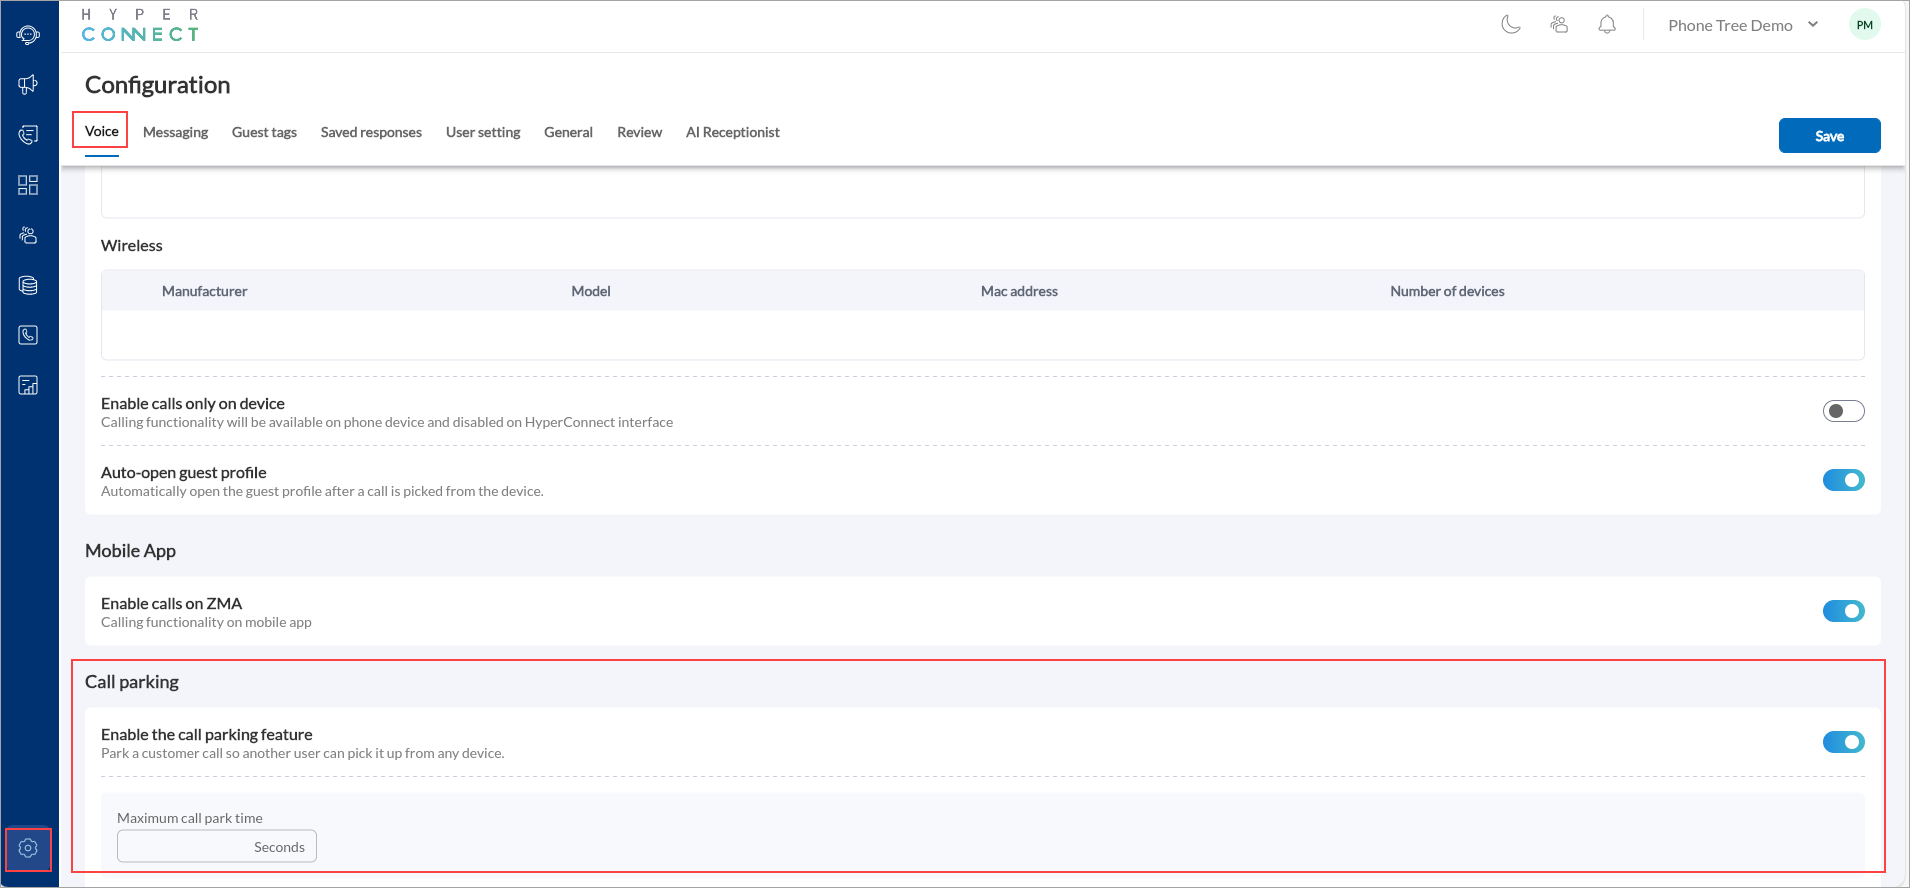Image resolution: width=1910 pixels, height=888 pixels.
Task: Click the phone dialer icon in sidebar
Action: 28,335
